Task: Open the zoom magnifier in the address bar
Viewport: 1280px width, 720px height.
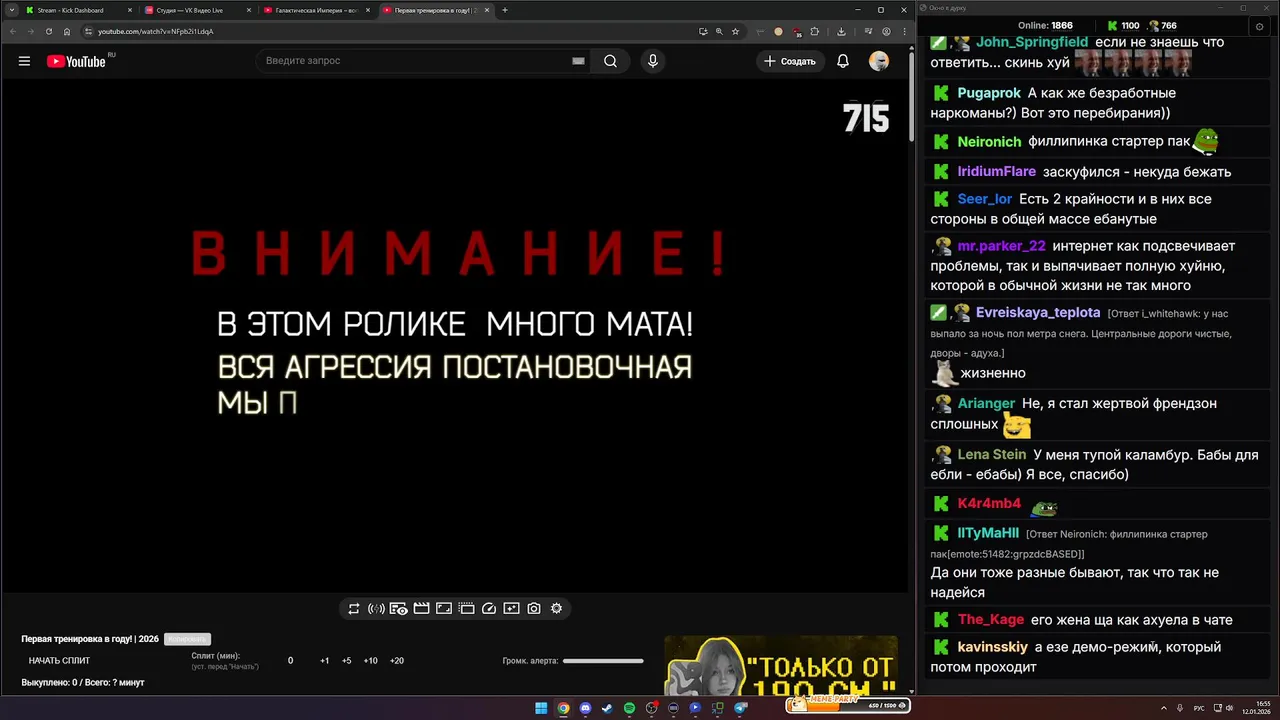Action: (x=719, y=31)
